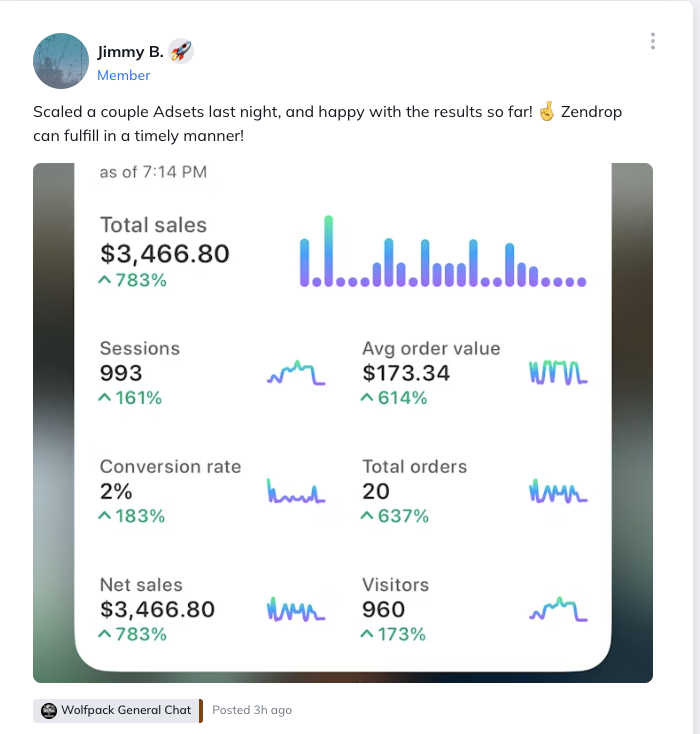Click the rocket badge beside Jimmy B.
The width and height of the screenshot is (700, 734).
[180, 51]
